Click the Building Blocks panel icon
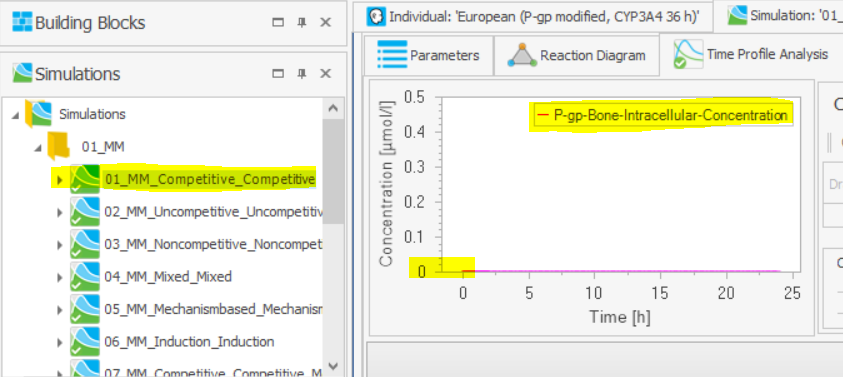Viewport: 843px width, 377px height. click(x=23, y=23)
